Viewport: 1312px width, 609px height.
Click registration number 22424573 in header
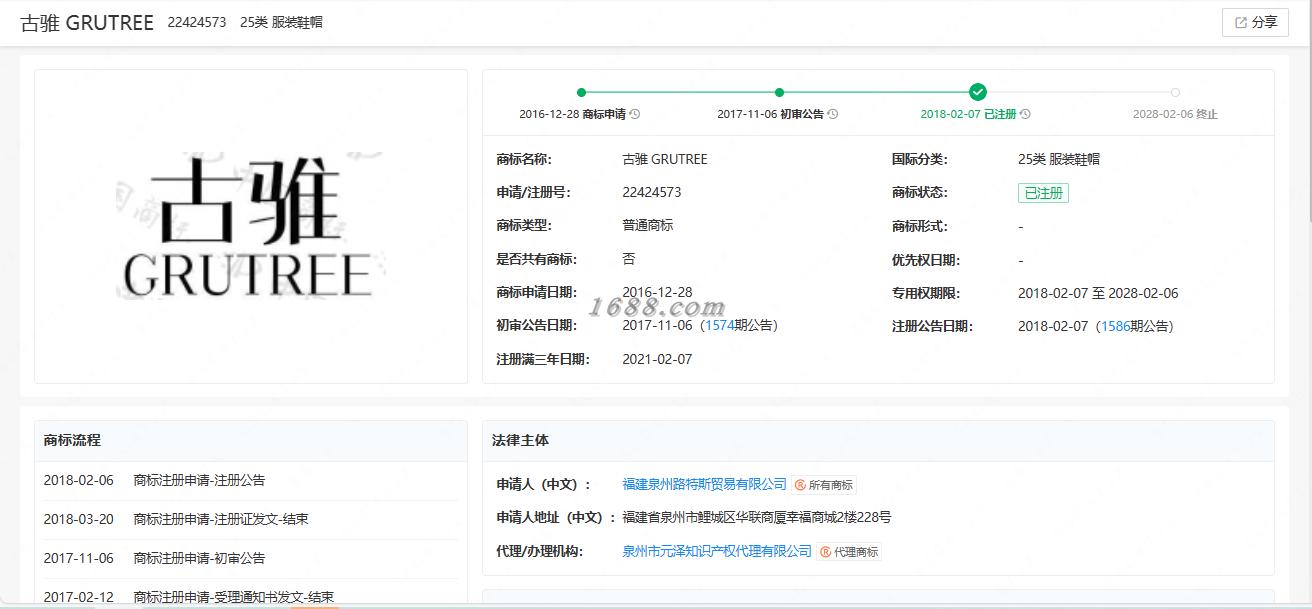196,22
